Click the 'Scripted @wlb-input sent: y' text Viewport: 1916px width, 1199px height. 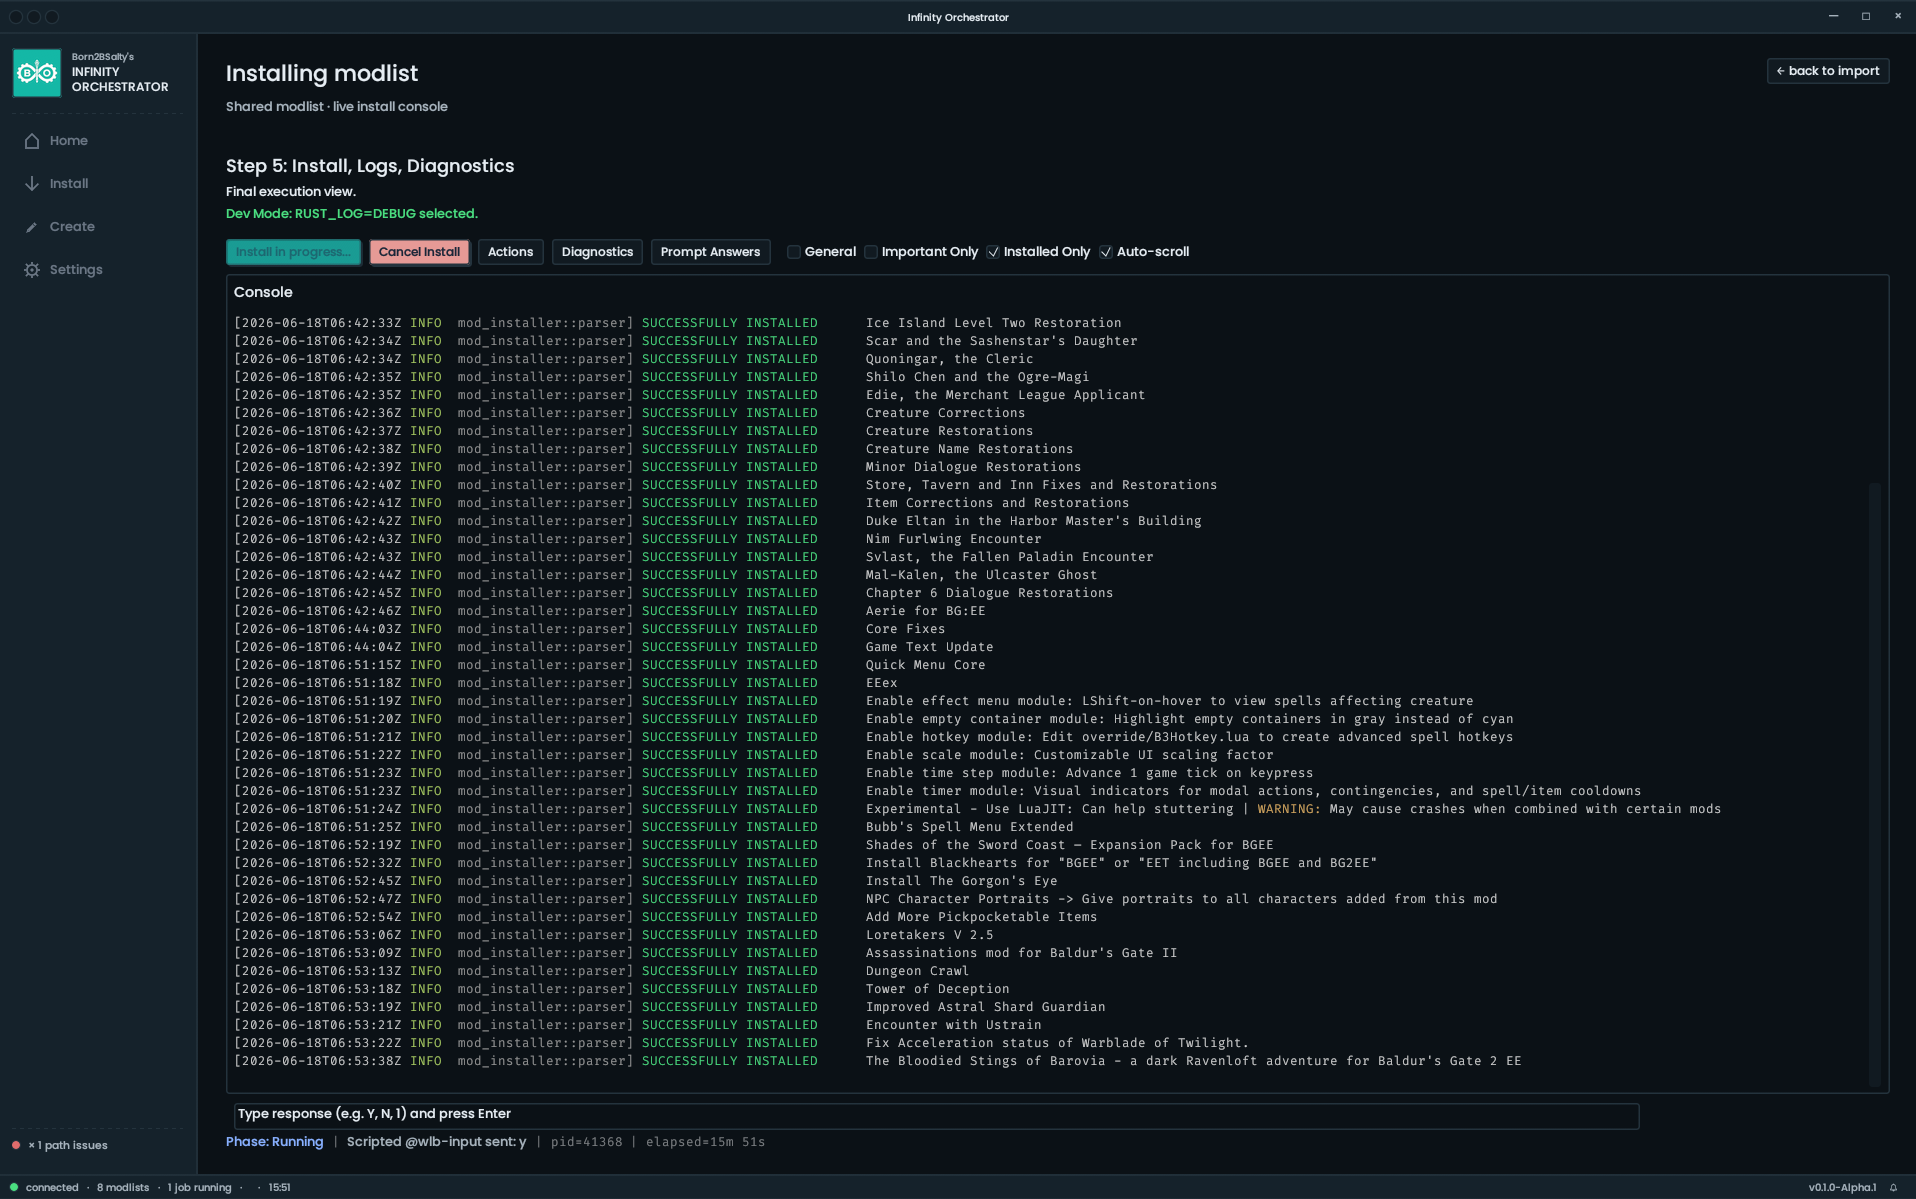[x=437, y=1142]
